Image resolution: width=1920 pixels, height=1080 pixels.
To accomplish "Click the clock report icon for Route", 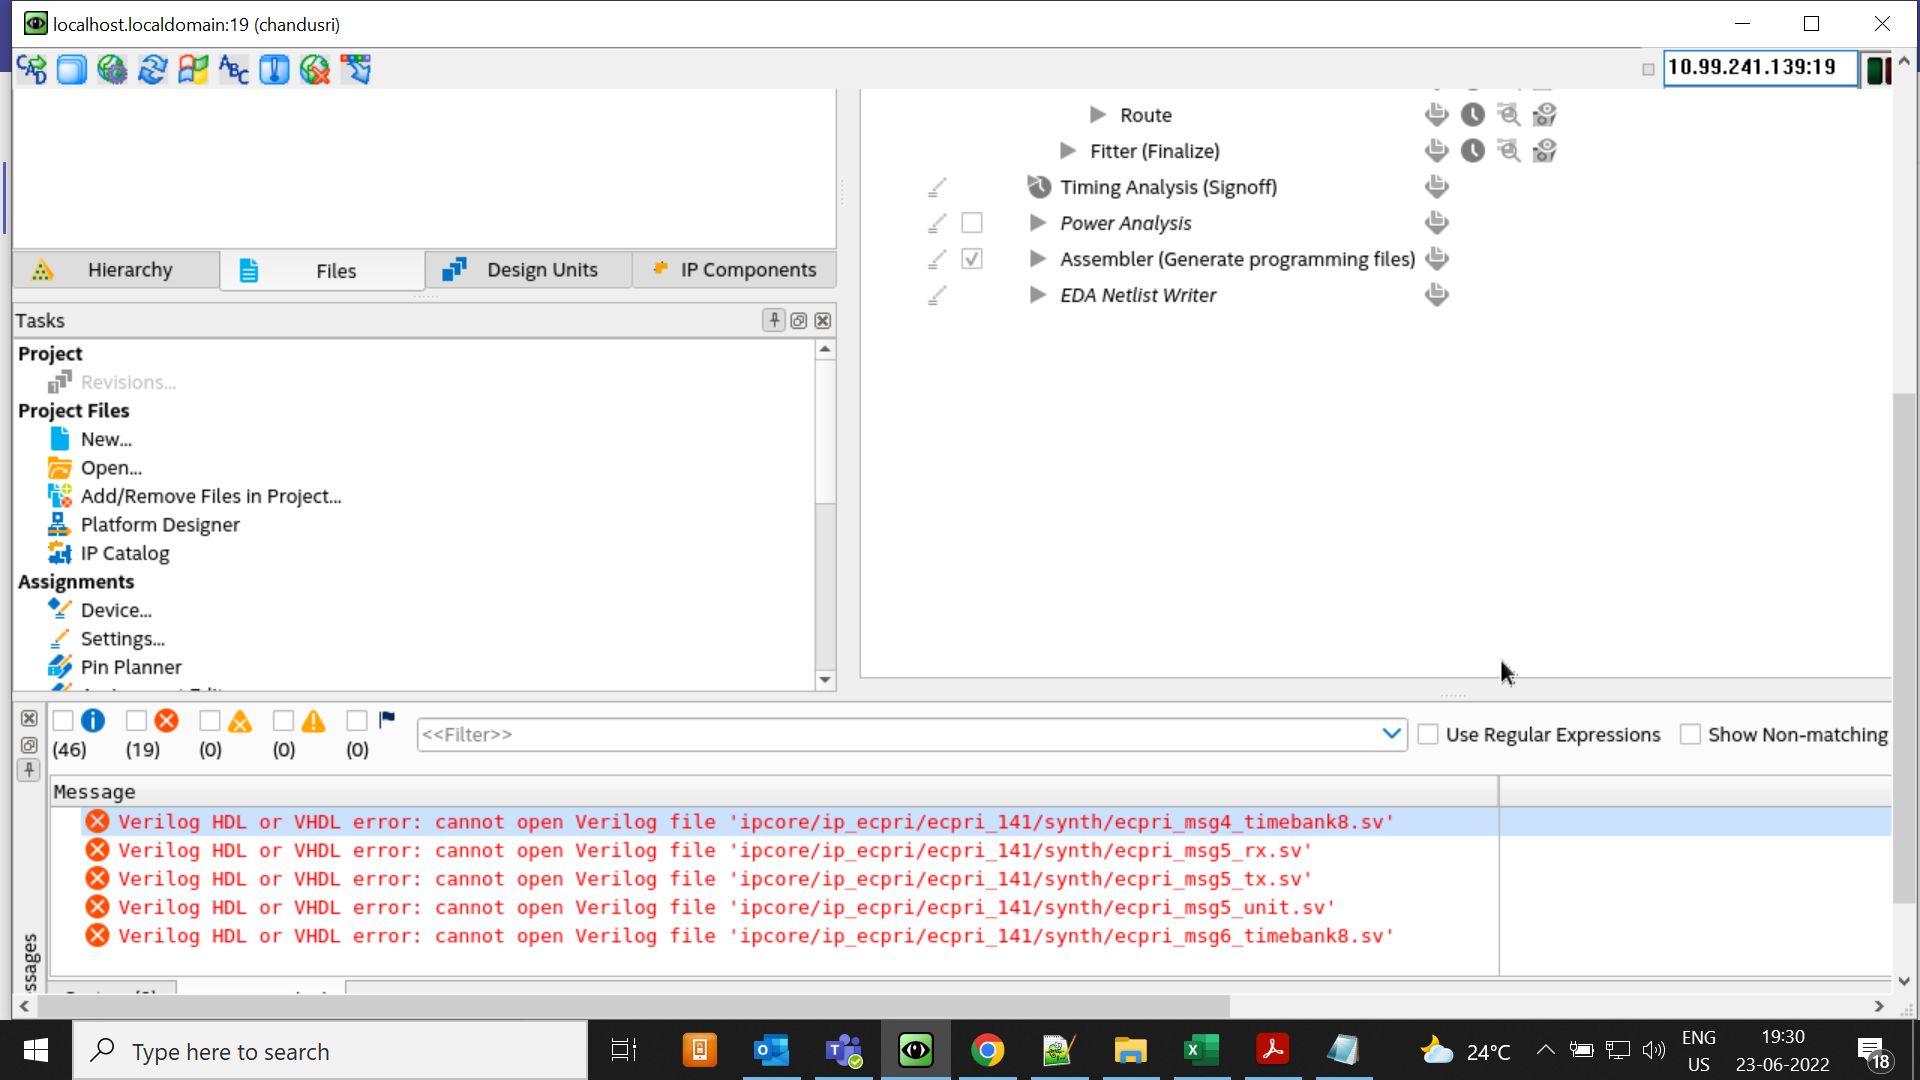I will click(x=1472, y=115).
